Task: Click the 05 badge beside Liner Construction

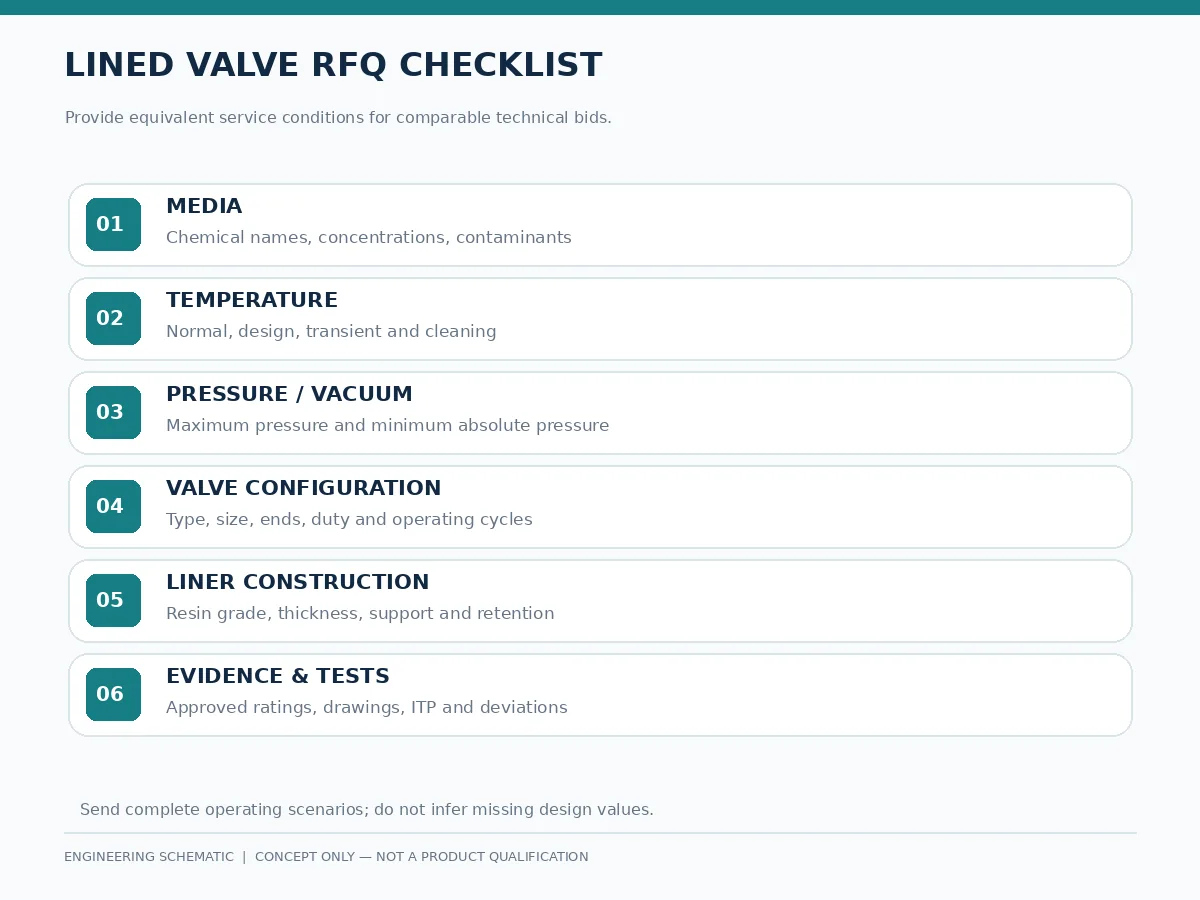Action: point(113,600)
